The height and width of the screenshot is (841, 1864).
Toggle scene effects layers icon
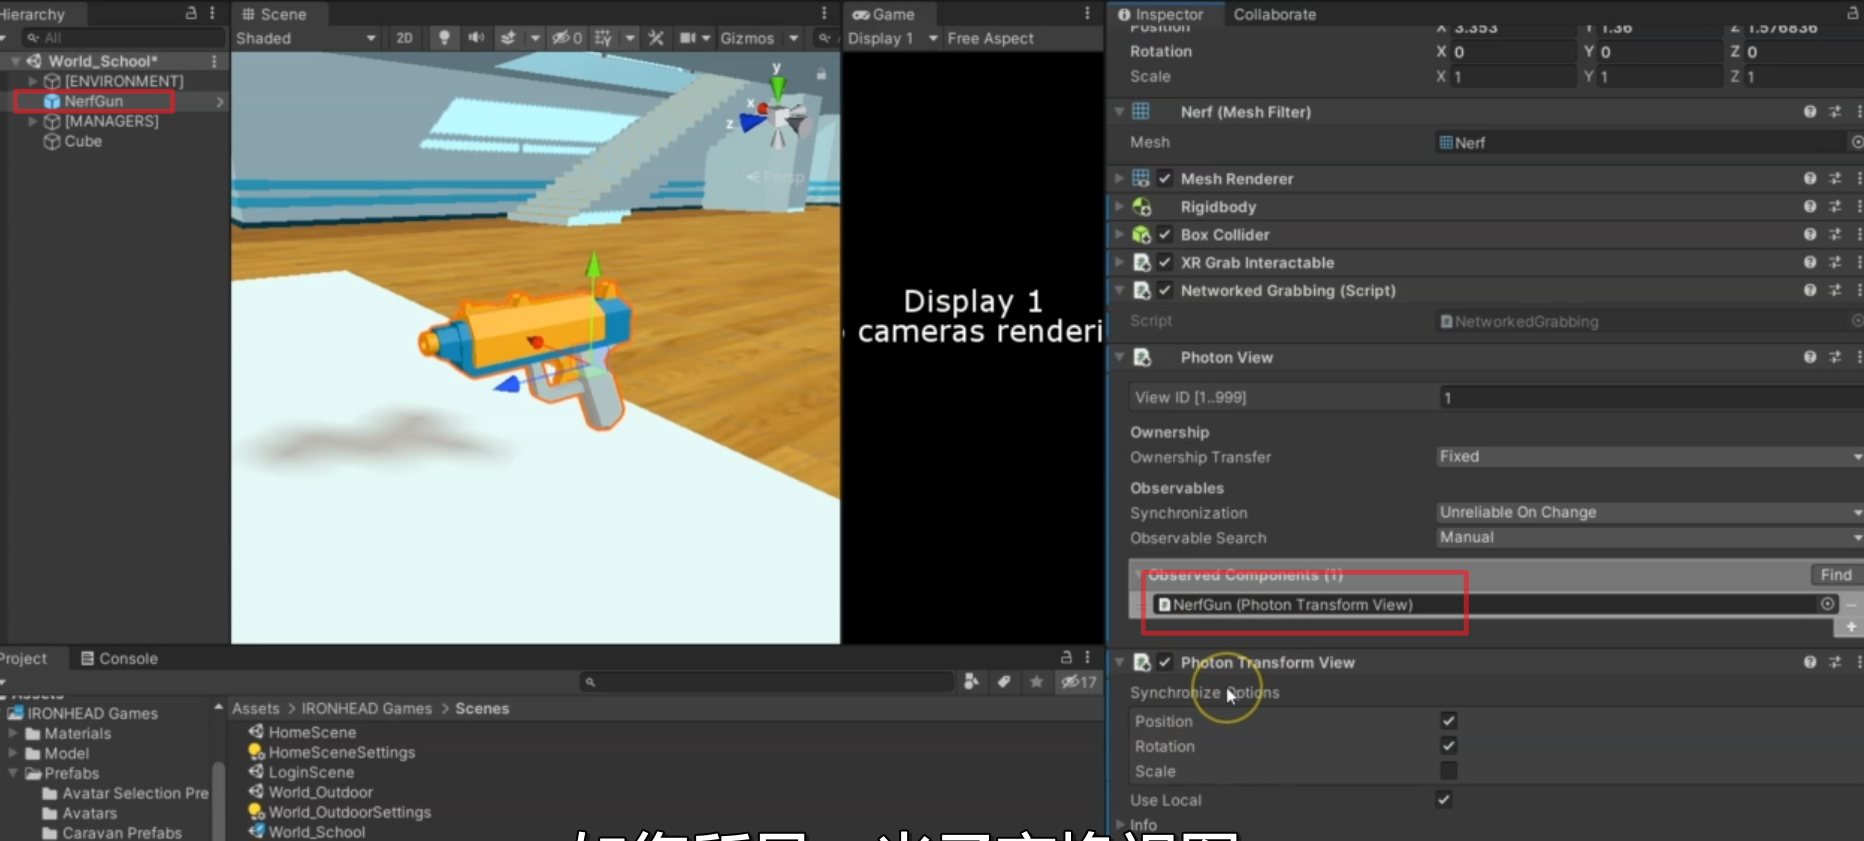coord(508,38)
